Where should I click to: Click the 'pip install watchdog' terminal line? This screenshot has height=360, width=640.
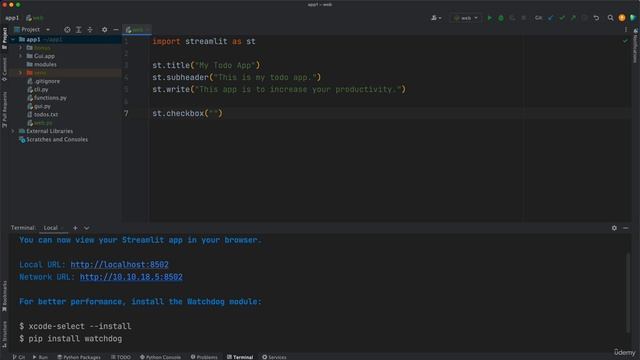point(71,339)
